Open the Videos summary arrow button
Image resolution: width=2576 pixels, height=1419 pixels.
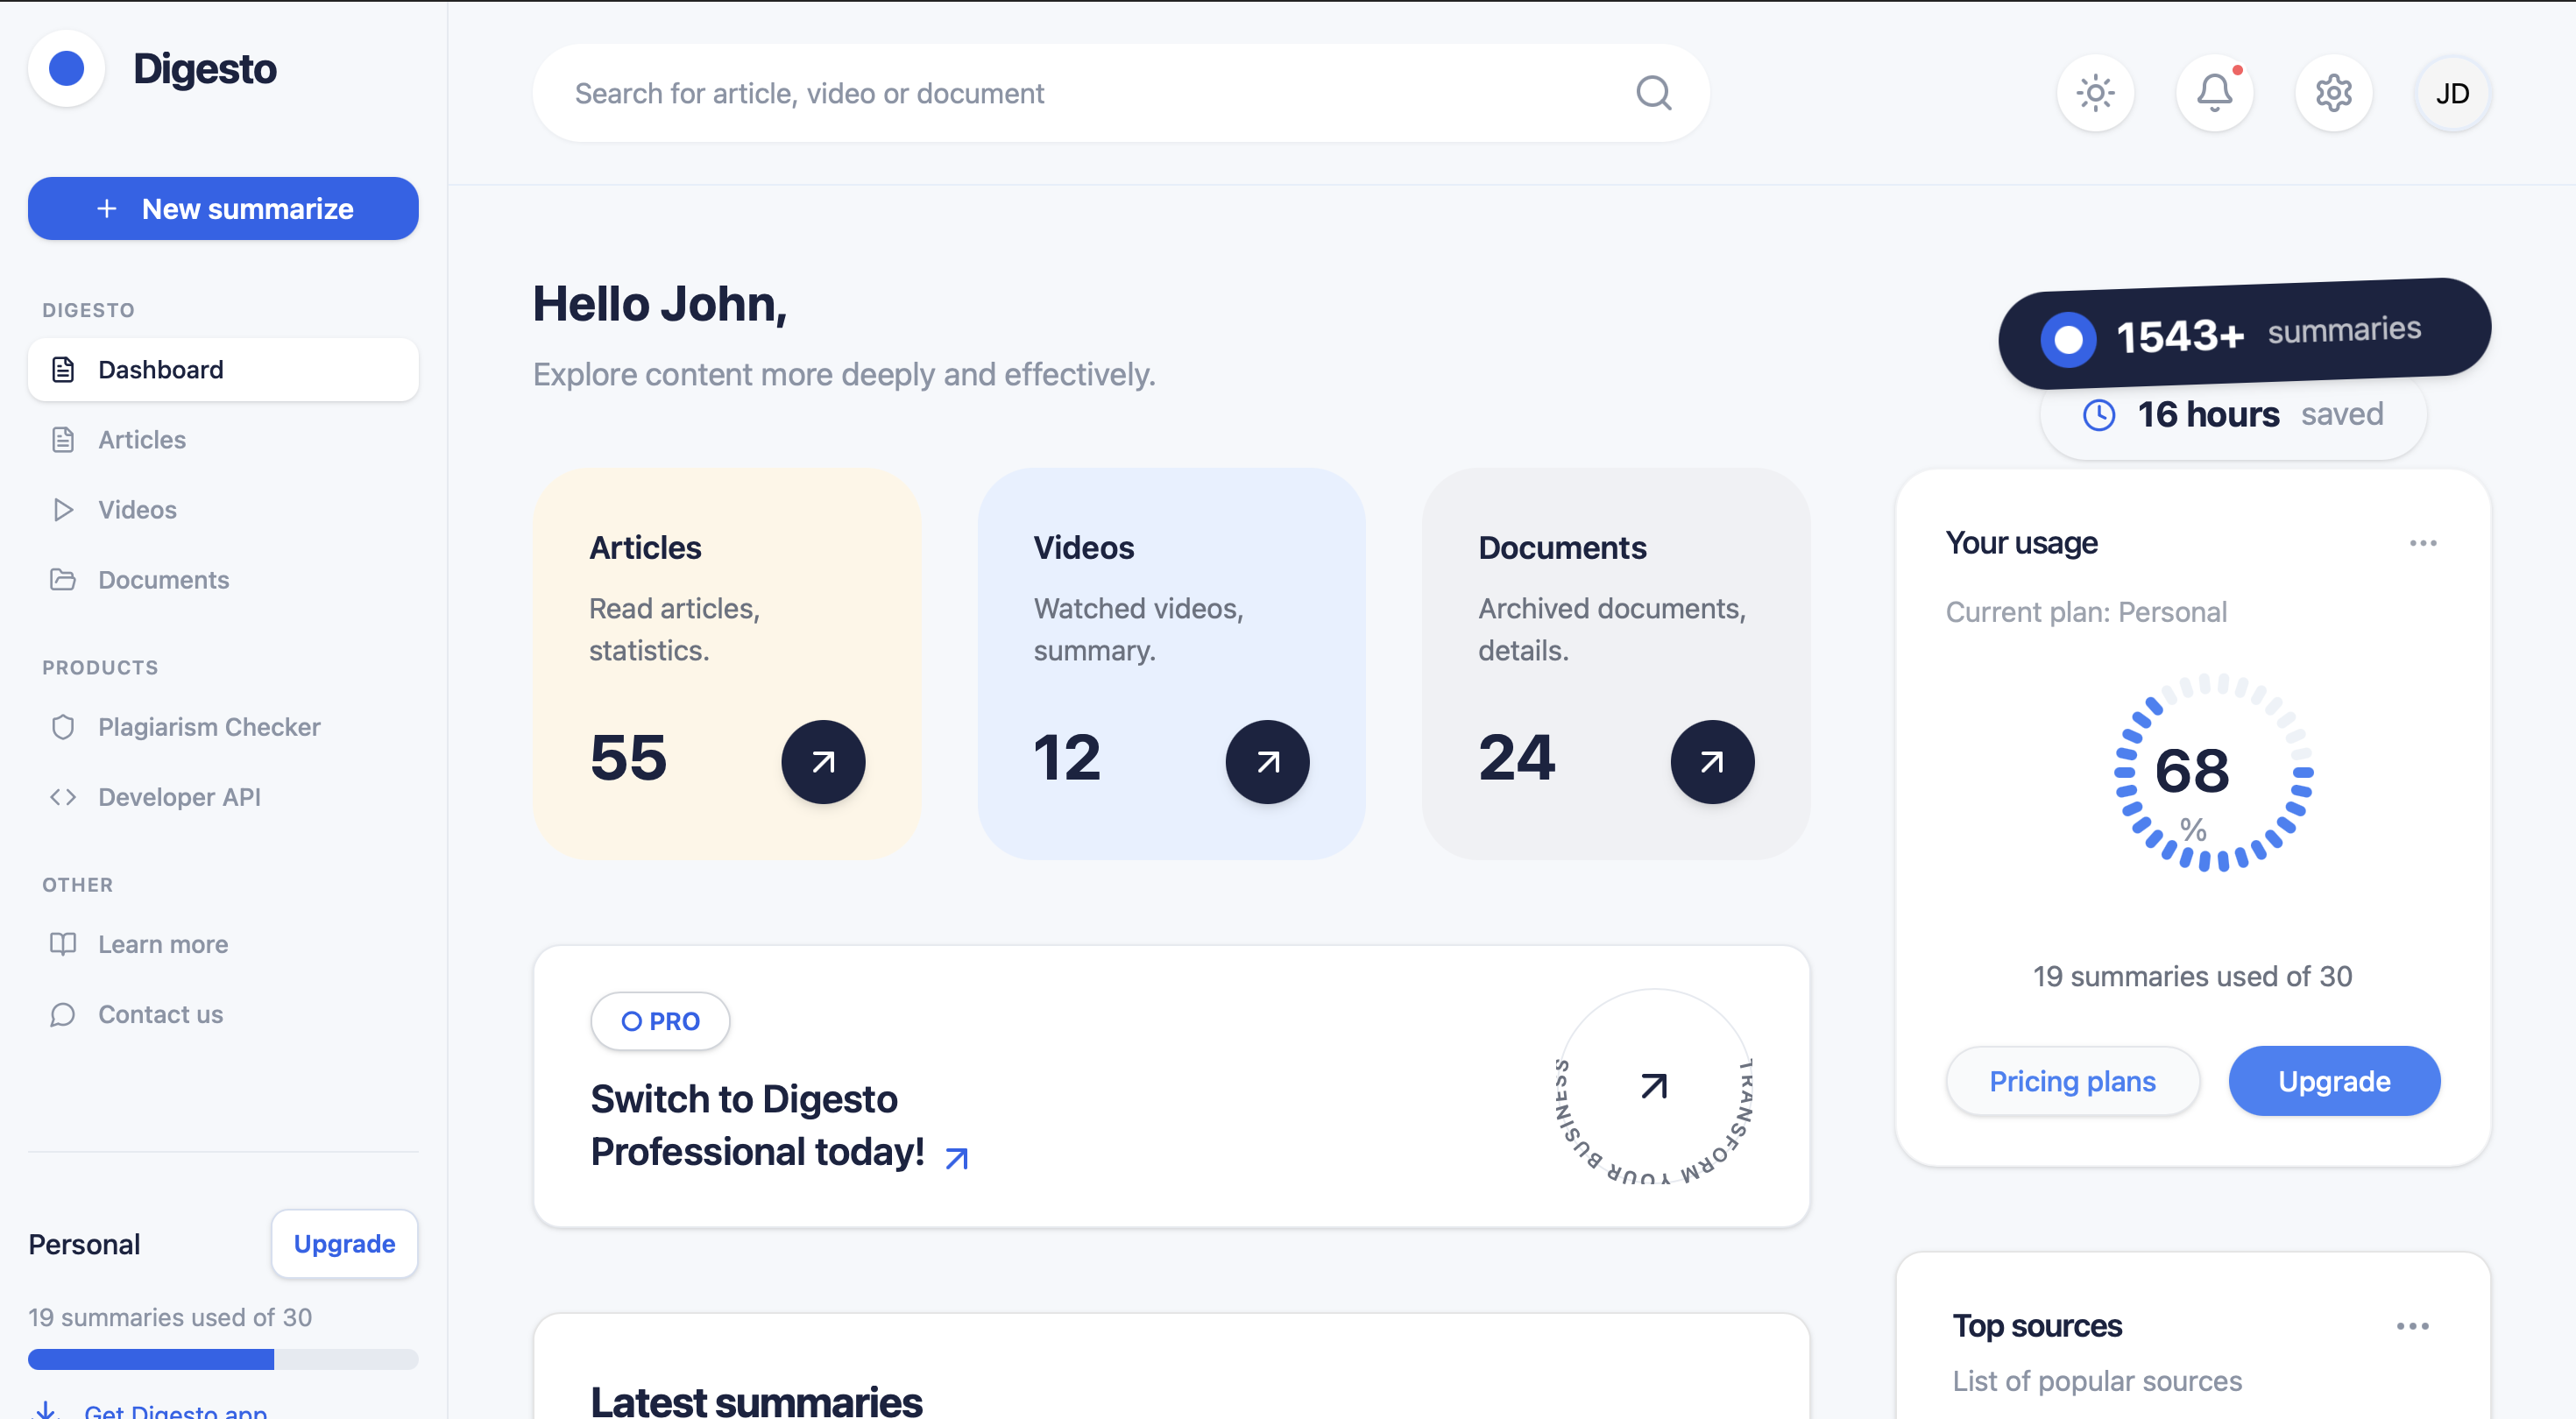1267,761
